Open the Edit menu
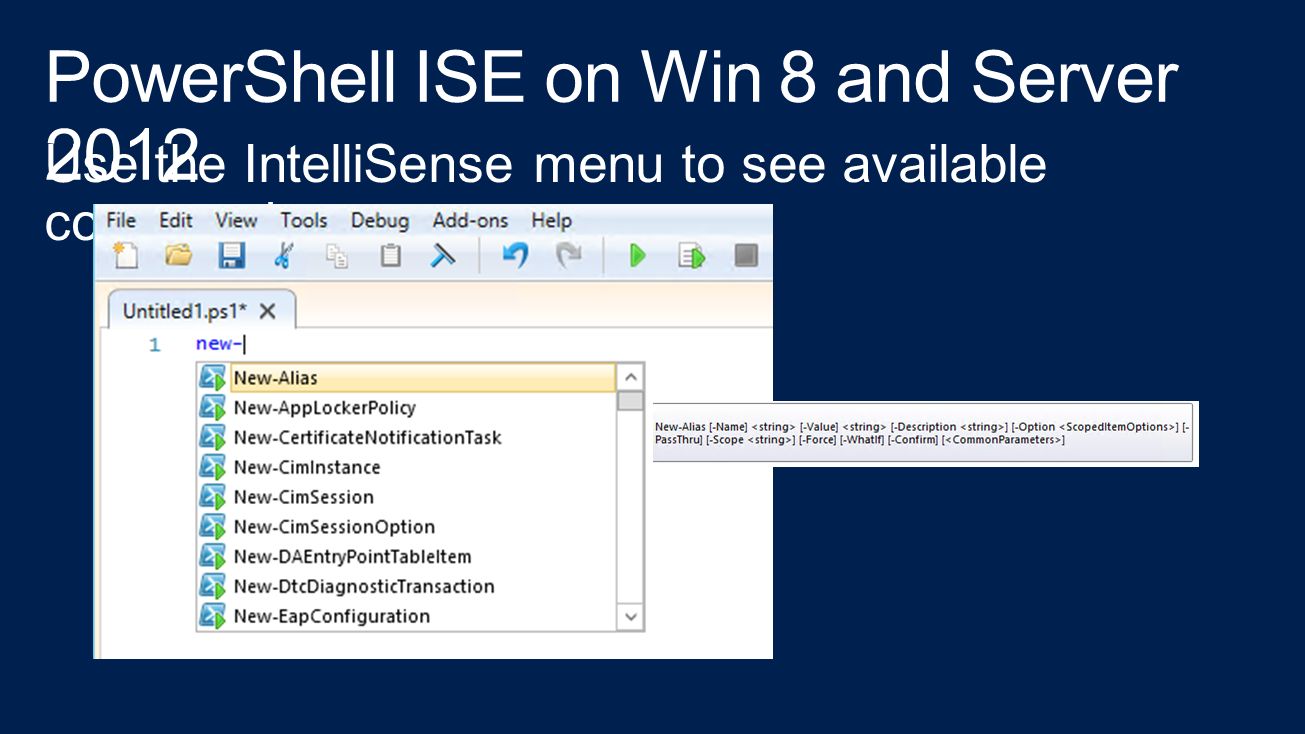This screenshot has height=734, width=1305. 176,220
